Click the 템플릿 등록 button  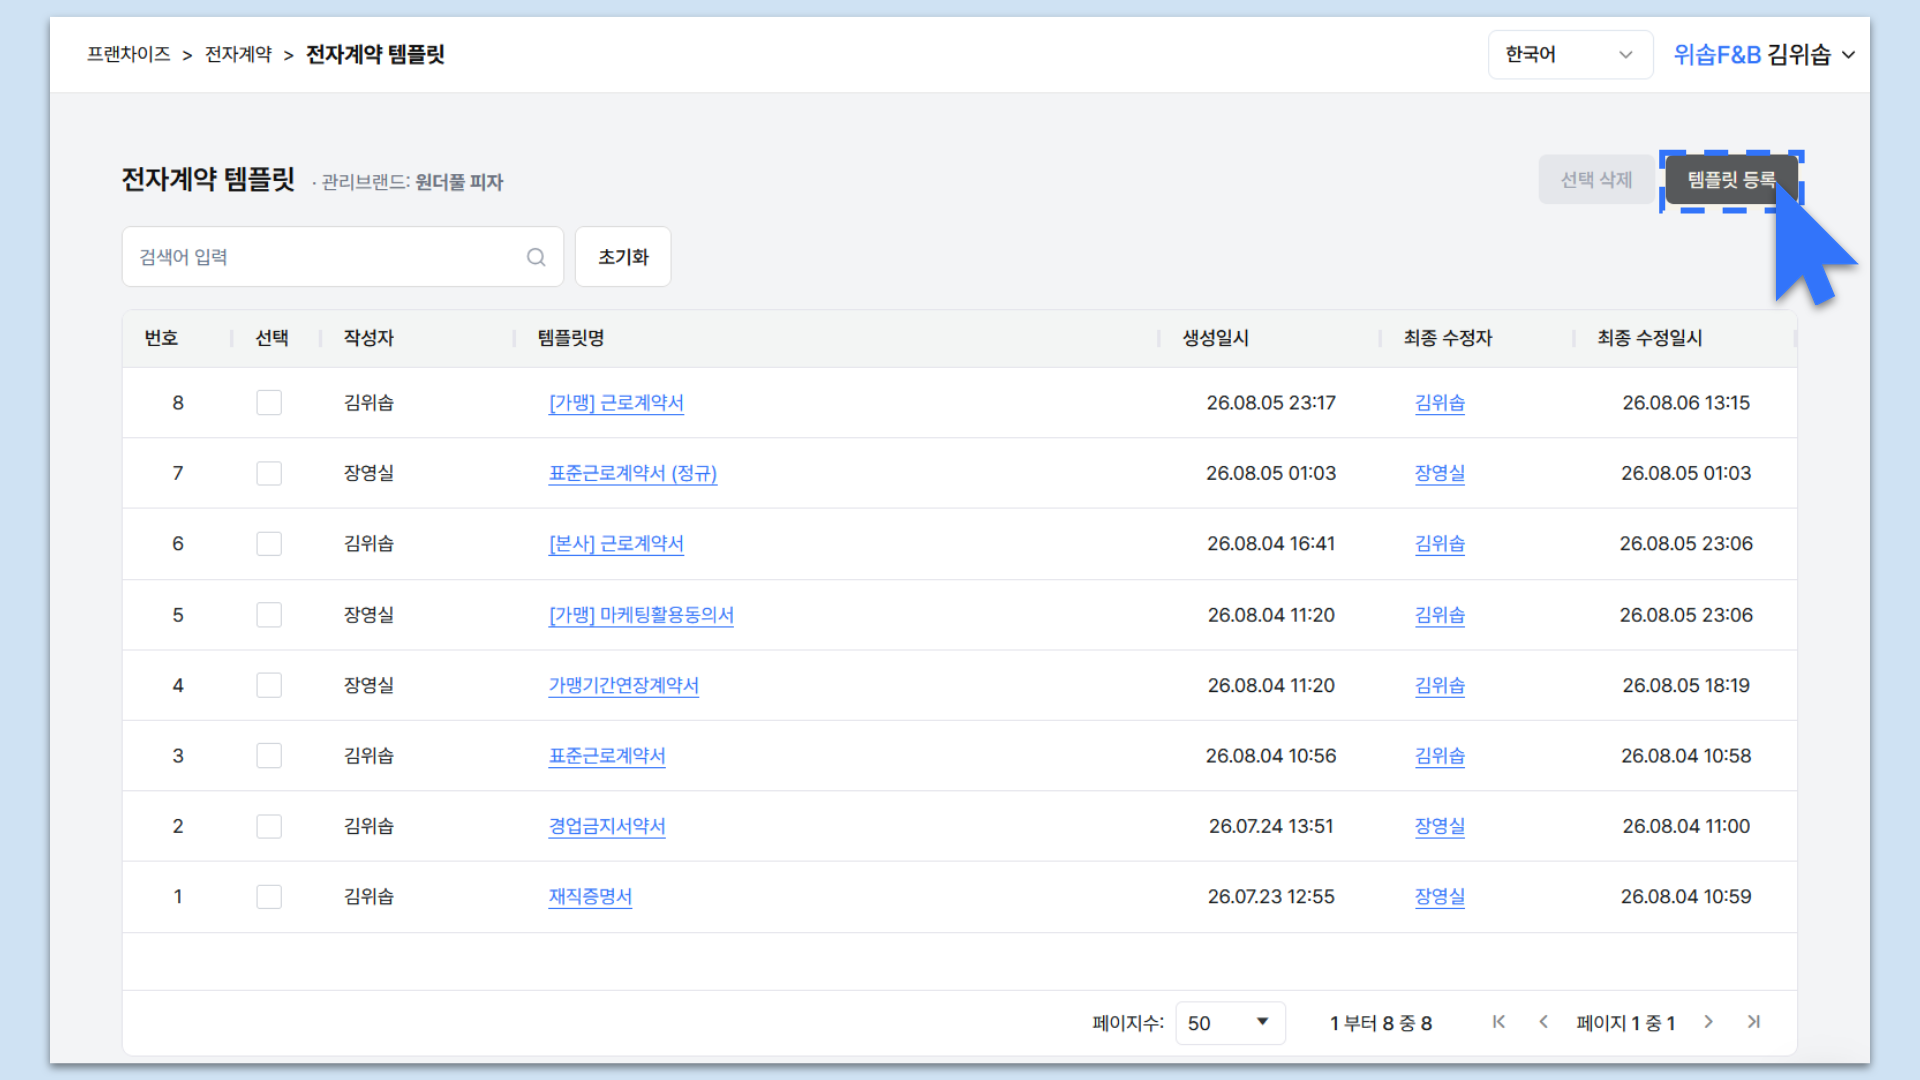1731,180
